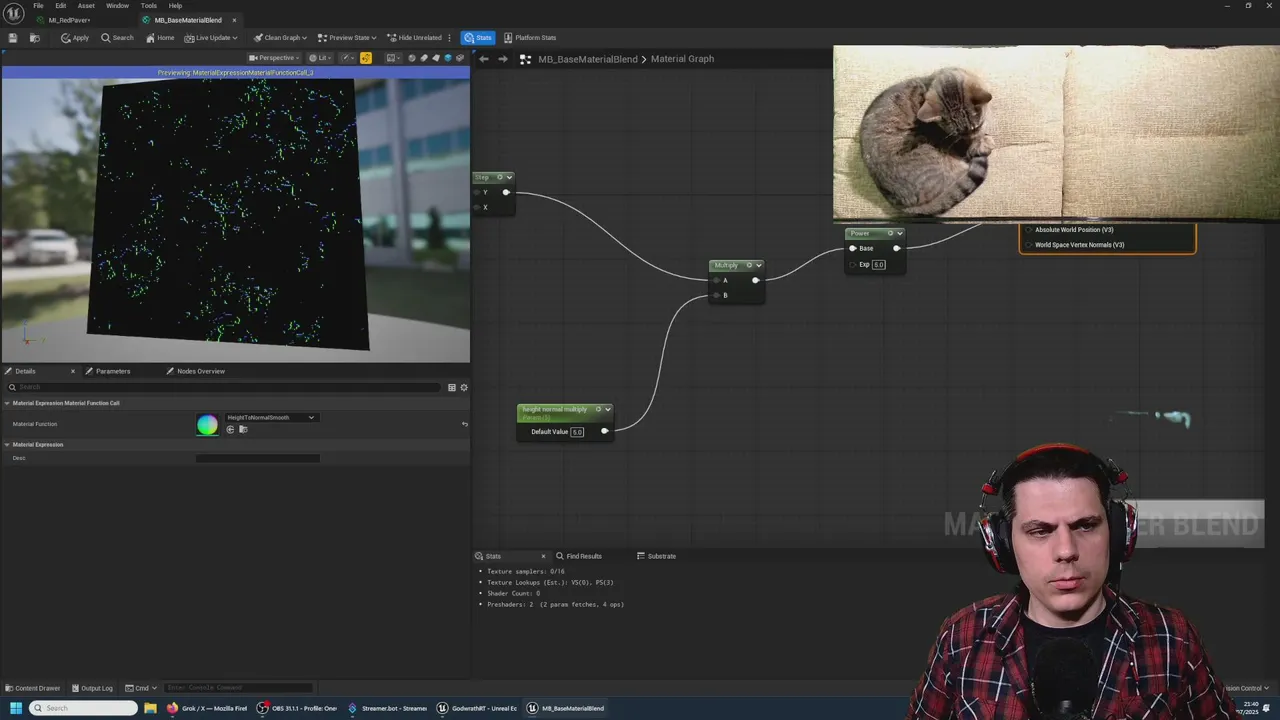This screenshot has height=720, width=1280.
Task: Open the Content Drawer
Action: click(x=33, y=688)
